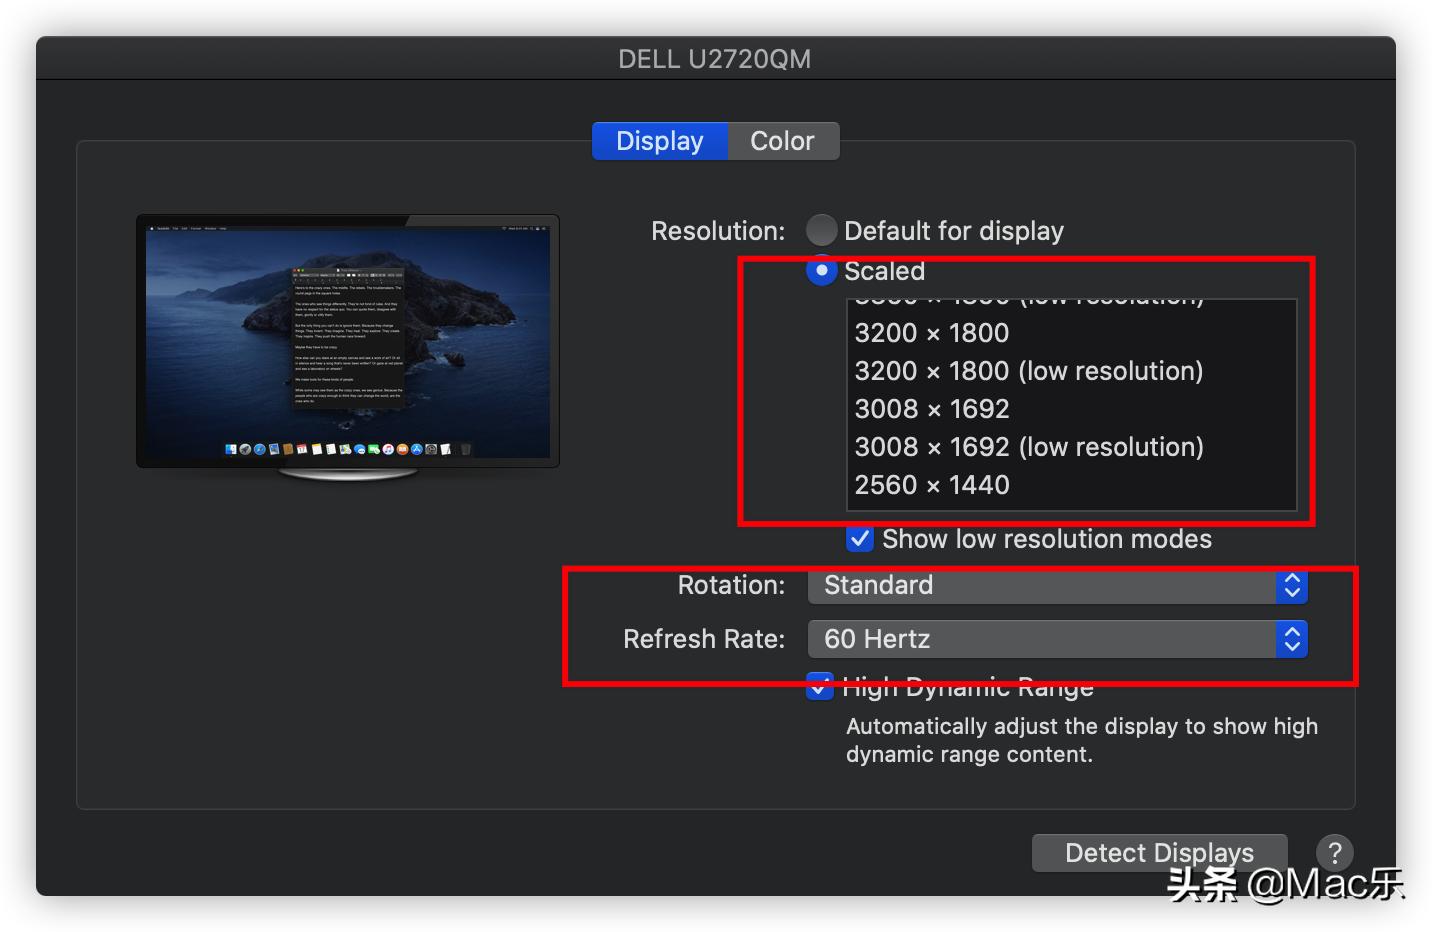Open the Rotation dropdown
The height and width of the screenshot is (932, 1432).
1057,586
